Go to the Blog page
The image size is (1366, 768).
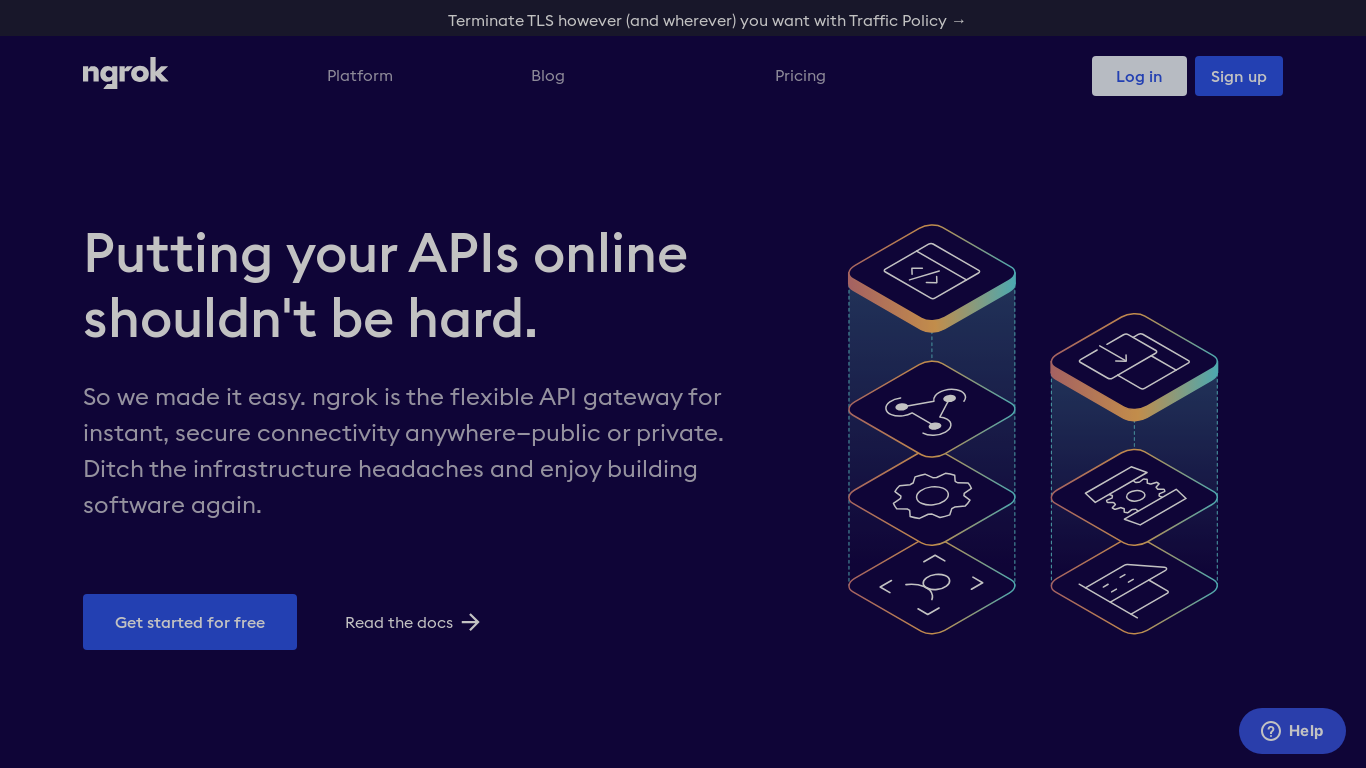[x=548, y=76]
